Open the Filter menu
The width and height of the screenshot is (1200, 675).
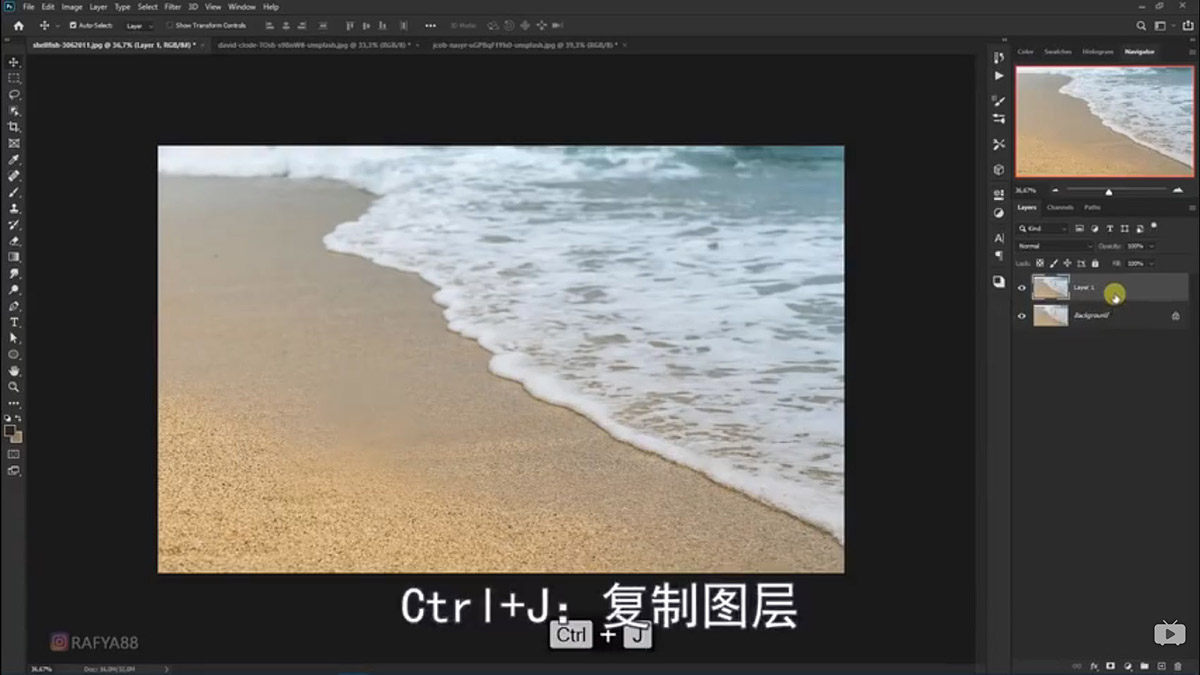(x=173, y=6)
